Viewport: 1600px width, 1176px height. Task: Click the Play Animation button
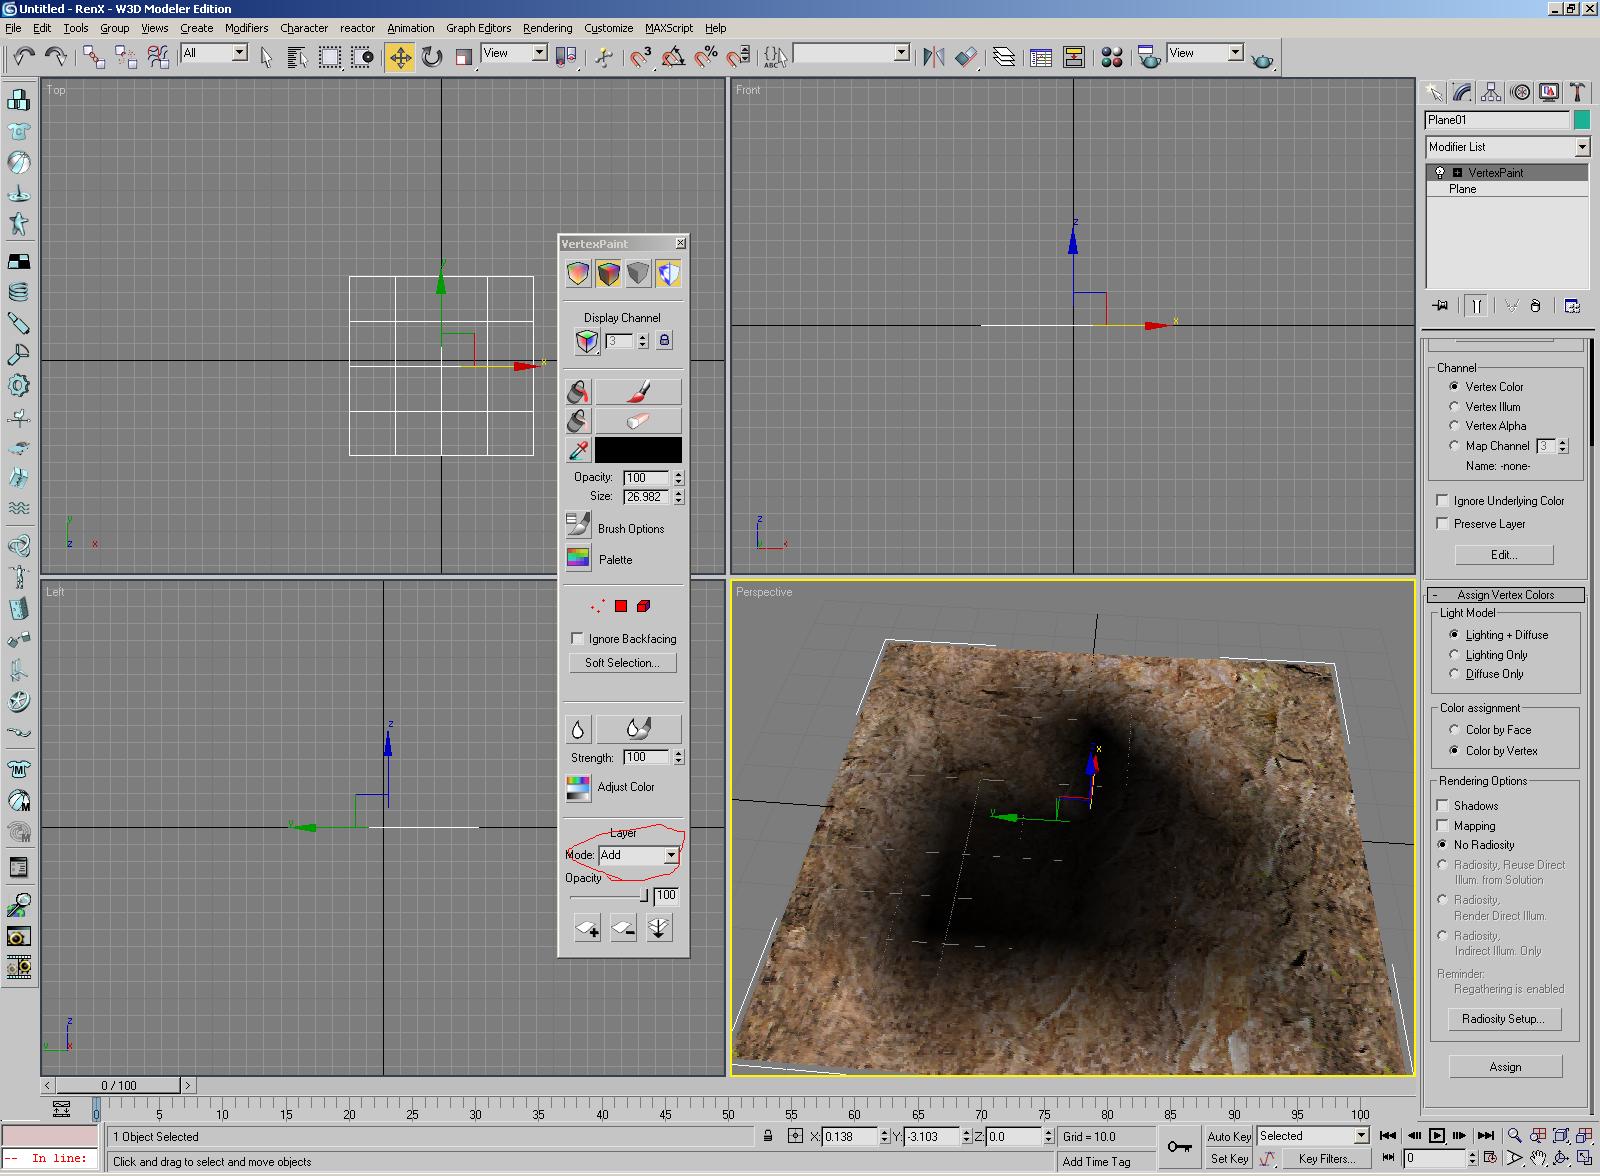[x=1437, y=1135]
